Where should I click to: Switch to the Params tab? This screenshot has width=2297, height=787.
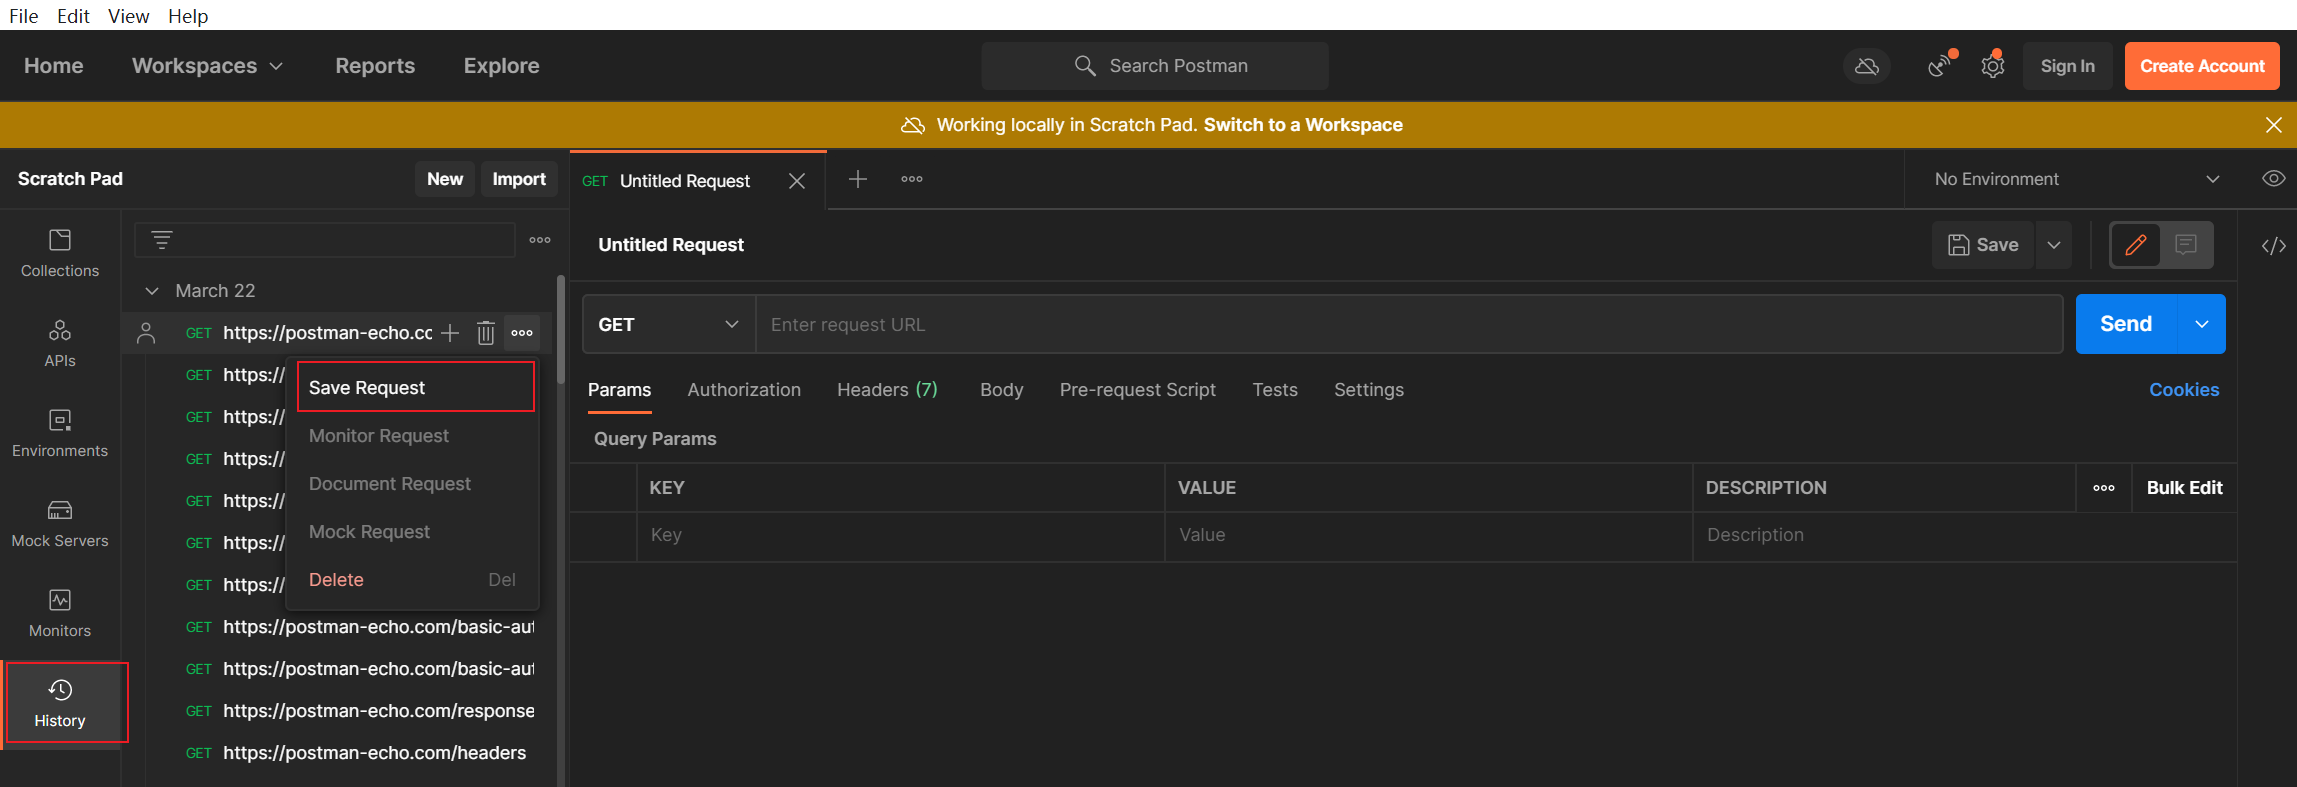point(619,390)
